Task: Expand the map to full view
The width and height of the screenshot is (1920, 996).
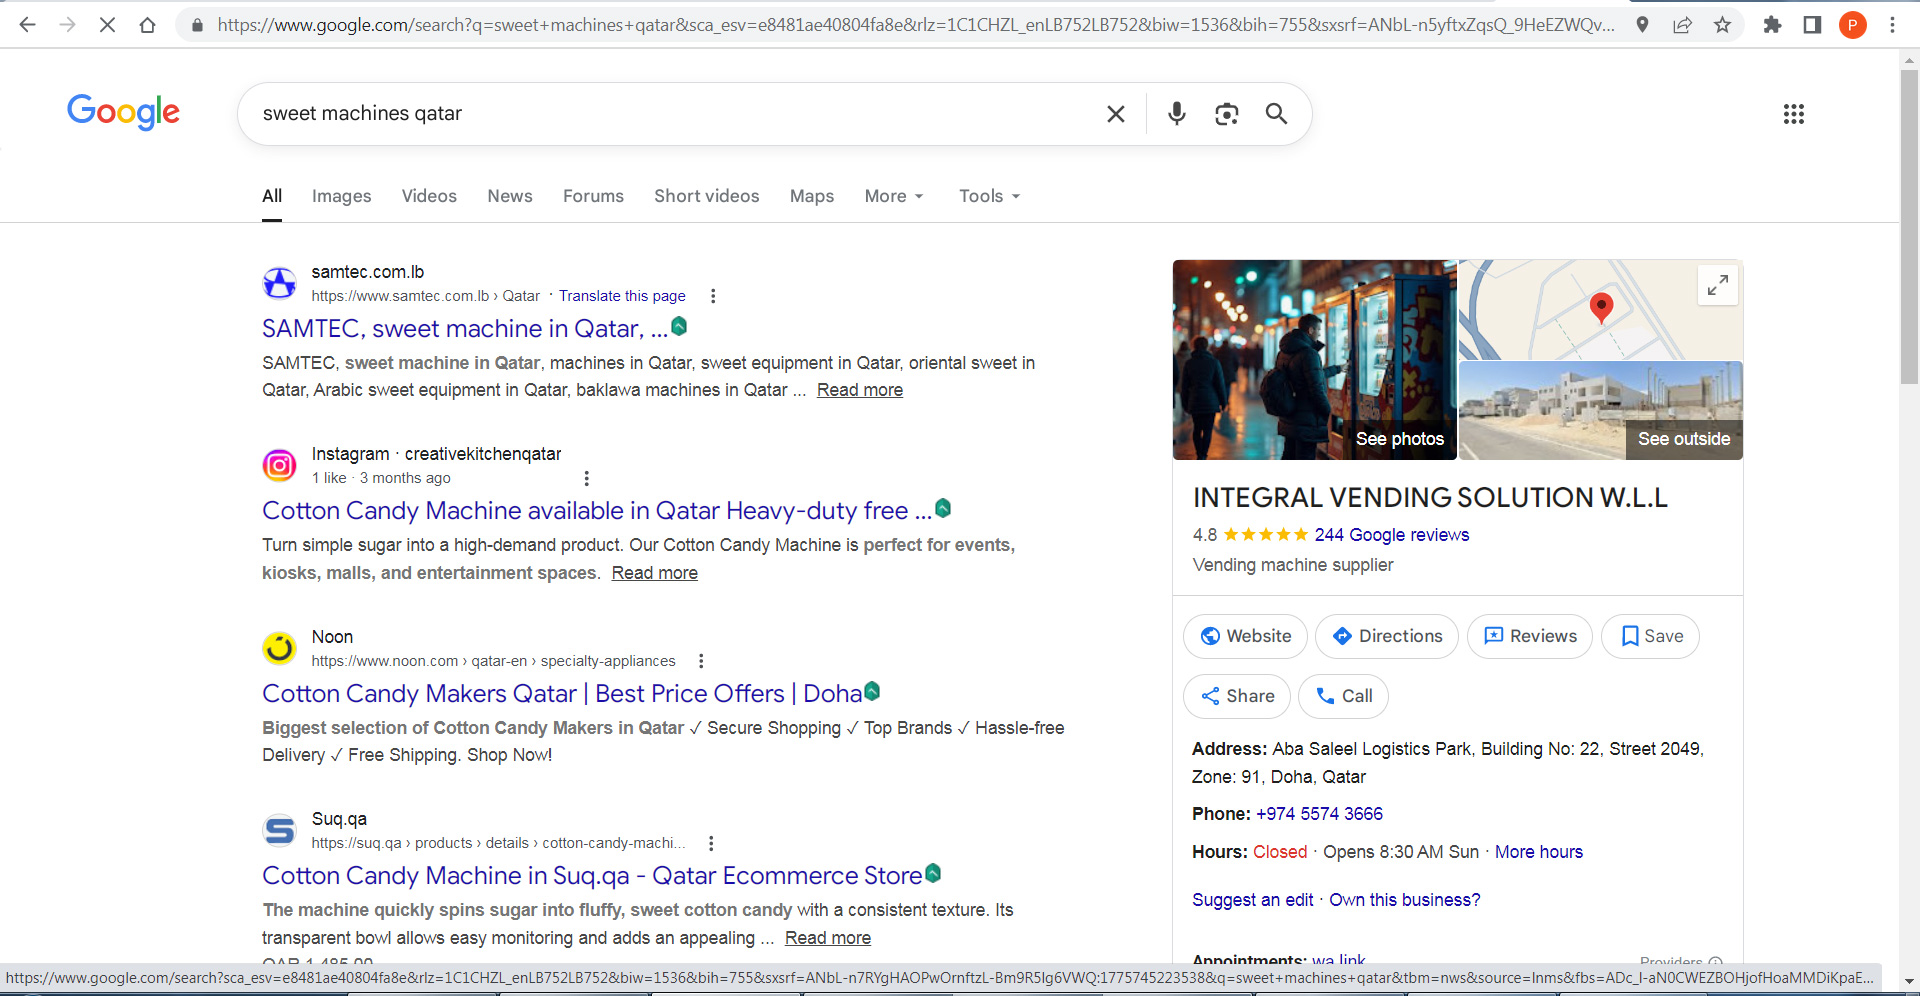Action: coord(1718,285)
